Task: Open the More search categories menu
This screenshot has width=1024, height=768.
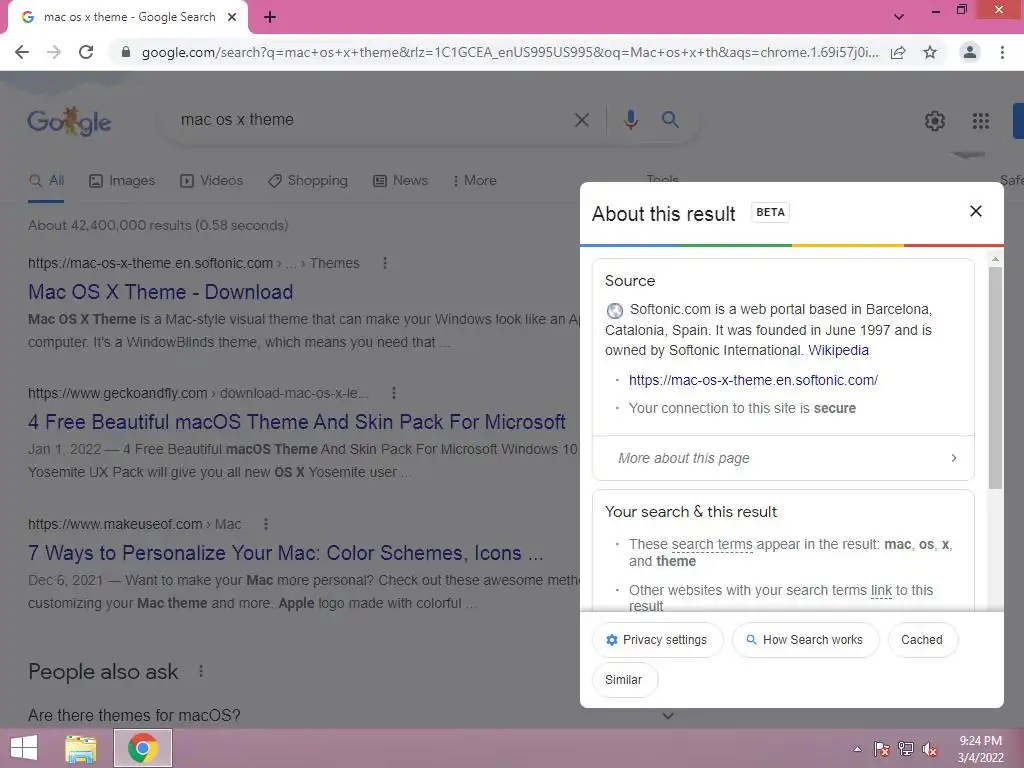Action: coord(475,181)
